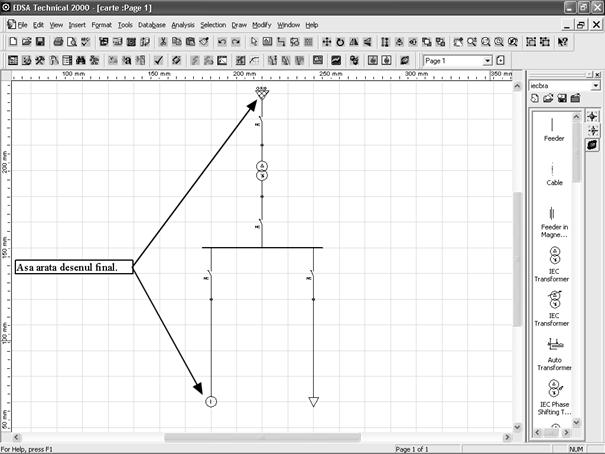Click the Cut scissors icon

(163, 42)
